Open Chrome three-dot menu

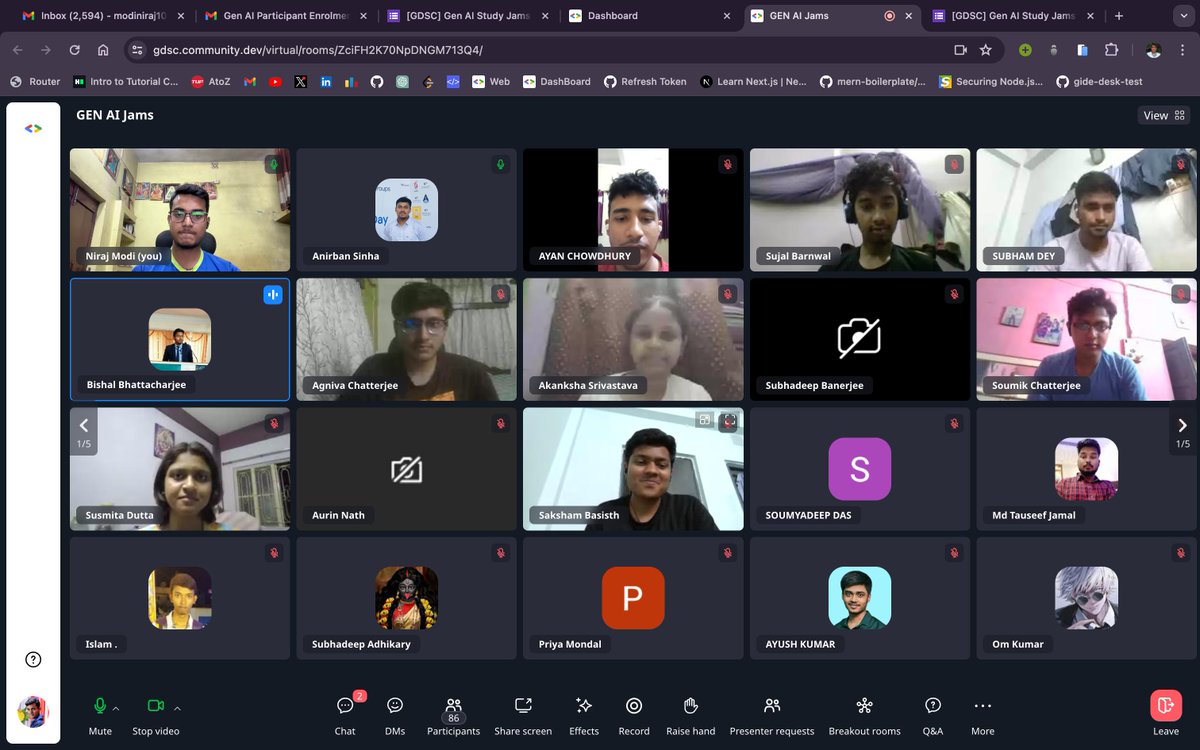(1182, 50)
